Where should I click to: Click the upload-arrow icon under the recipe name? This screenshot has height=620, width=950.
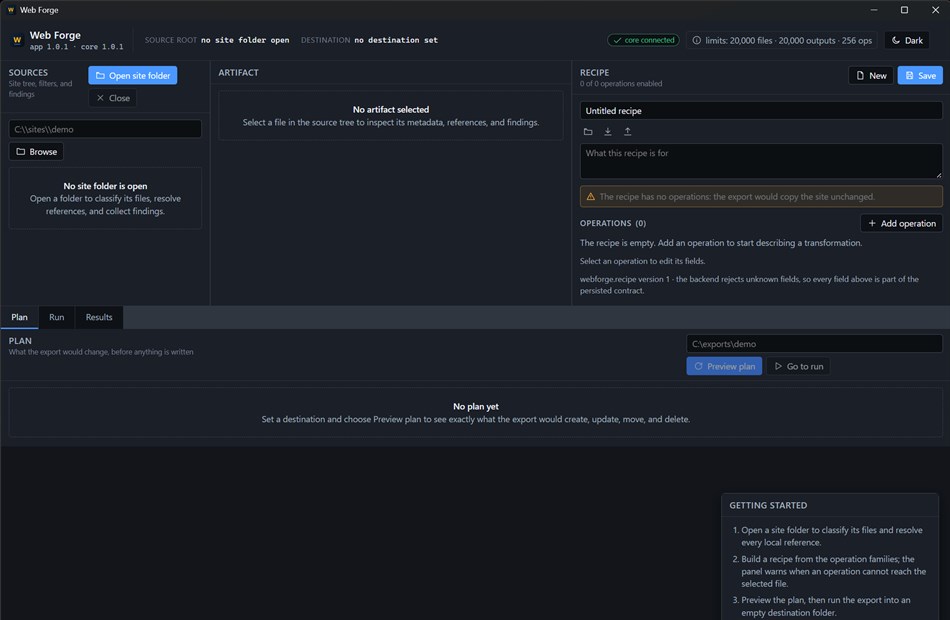tap(628, 132)
